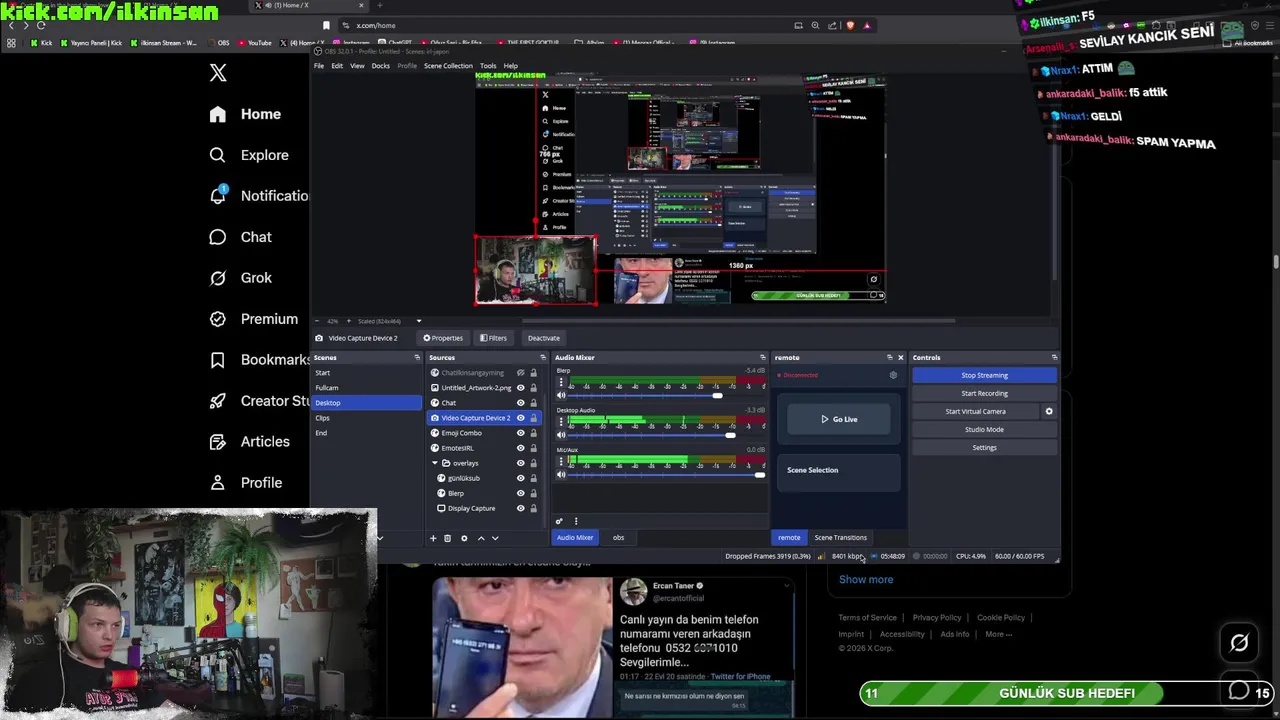This screenshot has width=1280, height=720.
Task: Move selected source up
Action: (480, 538)
